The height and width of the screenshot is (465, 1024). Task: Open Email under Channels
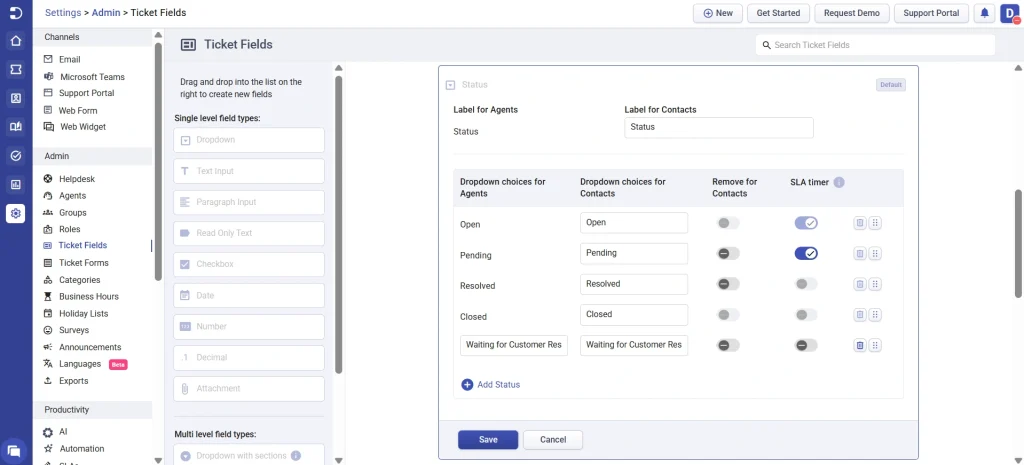pyautogui.click(x=69, y=59)
